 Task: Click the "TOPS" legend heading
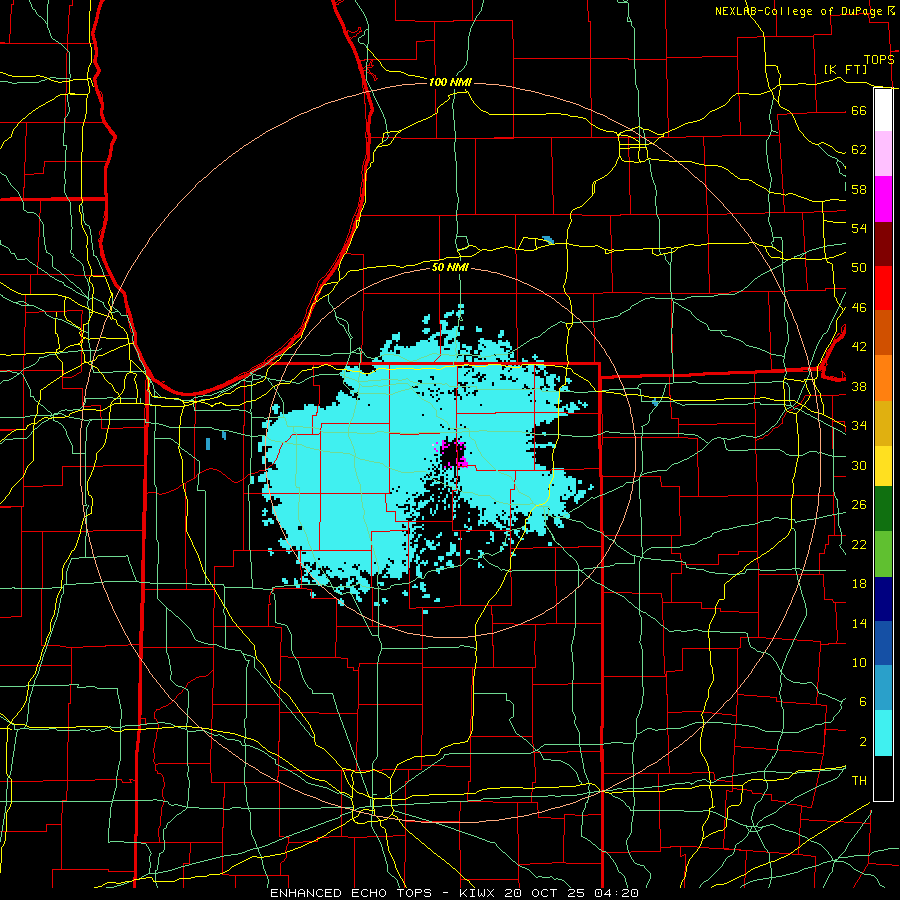[879, 60]
